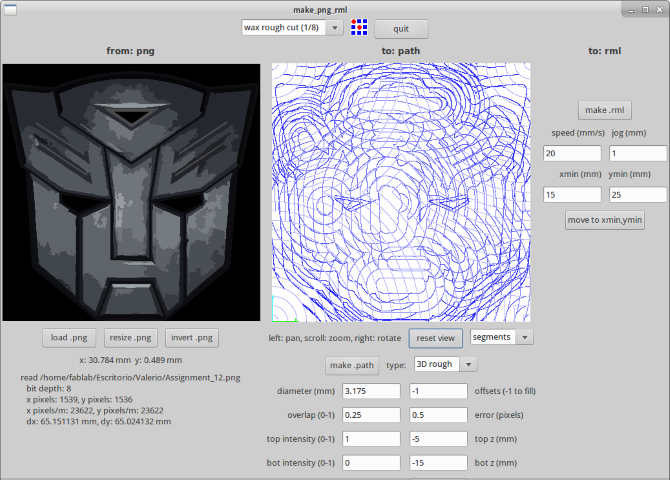Click the 'x pixels/m: 23622' resolution line
The width and height of the screenshot is (670, 480).
click(x=95, y=410)
